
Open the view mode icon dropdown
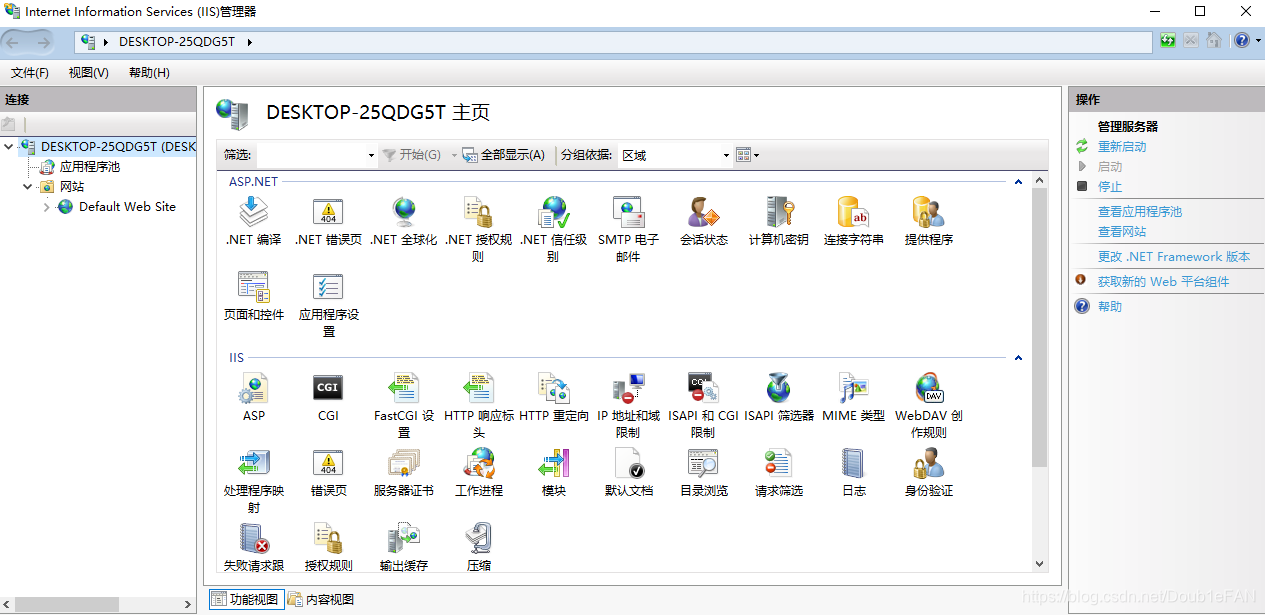click(747, 155)
